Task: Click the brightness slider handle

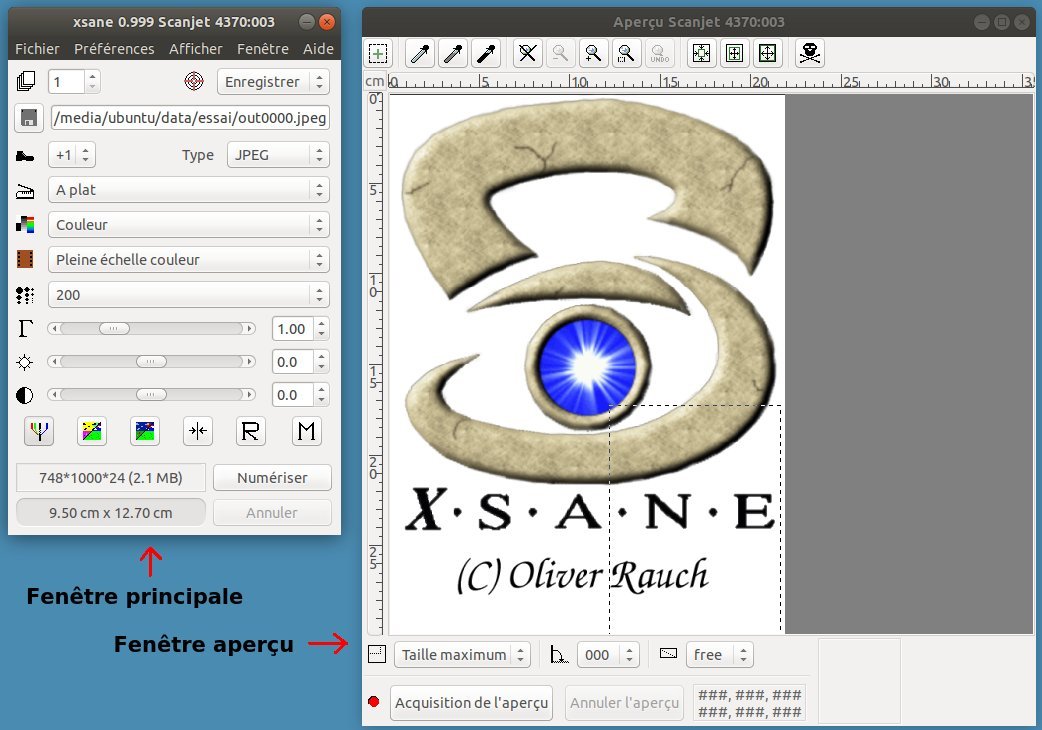Action: (152, 362)
